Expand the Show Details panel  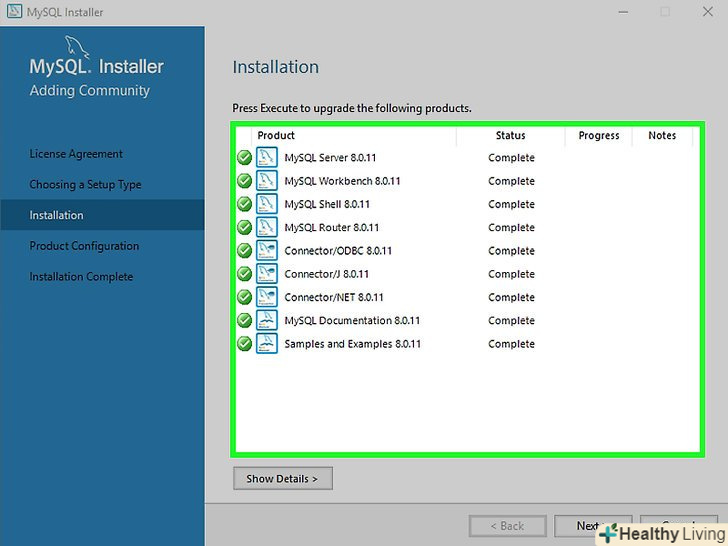[x=282, y=479]
